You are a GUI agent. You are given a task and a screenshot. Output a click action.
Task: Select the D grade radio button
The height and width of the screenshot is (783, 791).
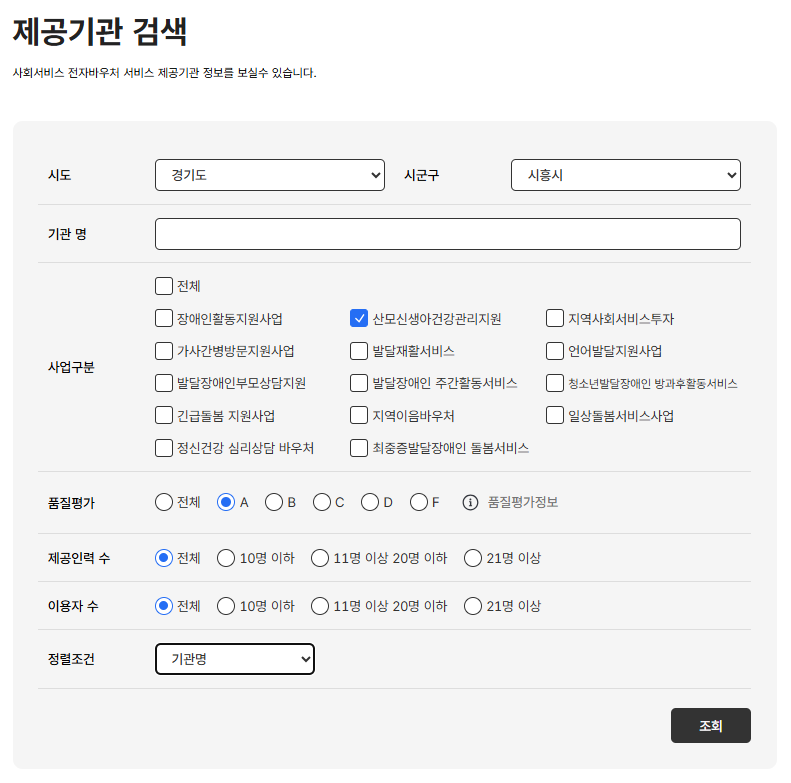(x=370, y=502)
